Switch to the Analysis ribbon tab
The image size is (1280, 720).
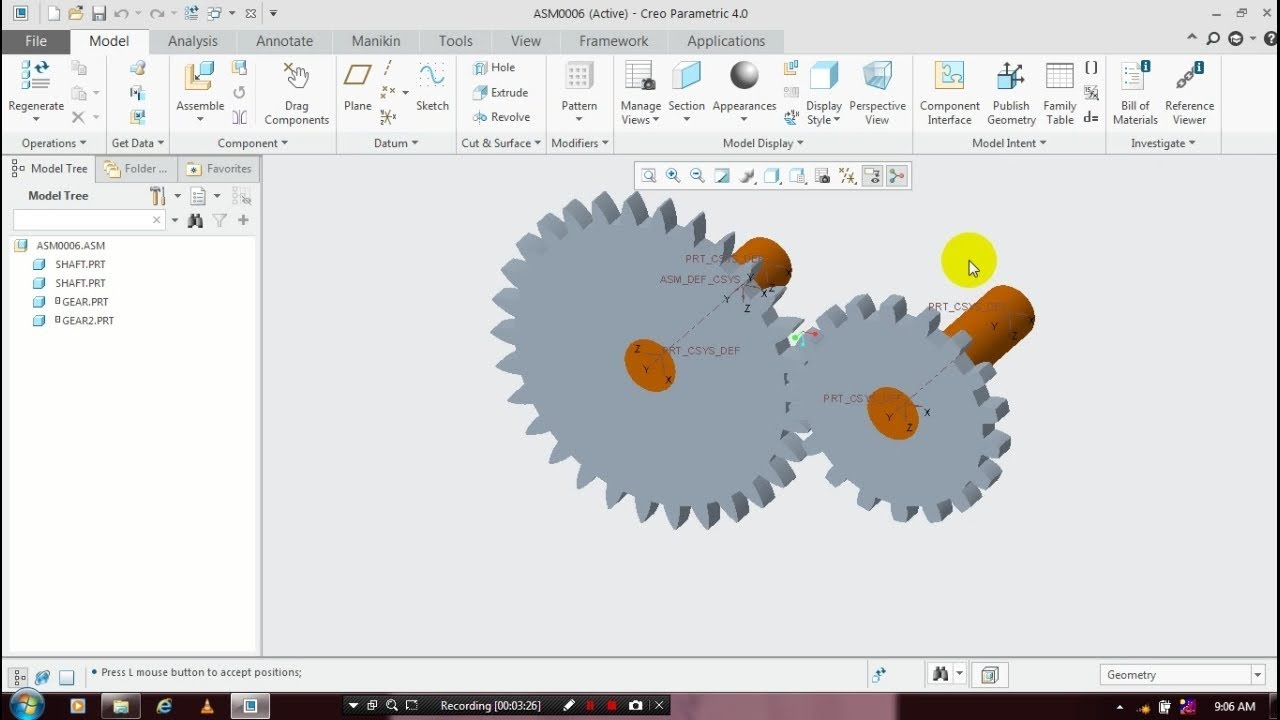[192, 41]
